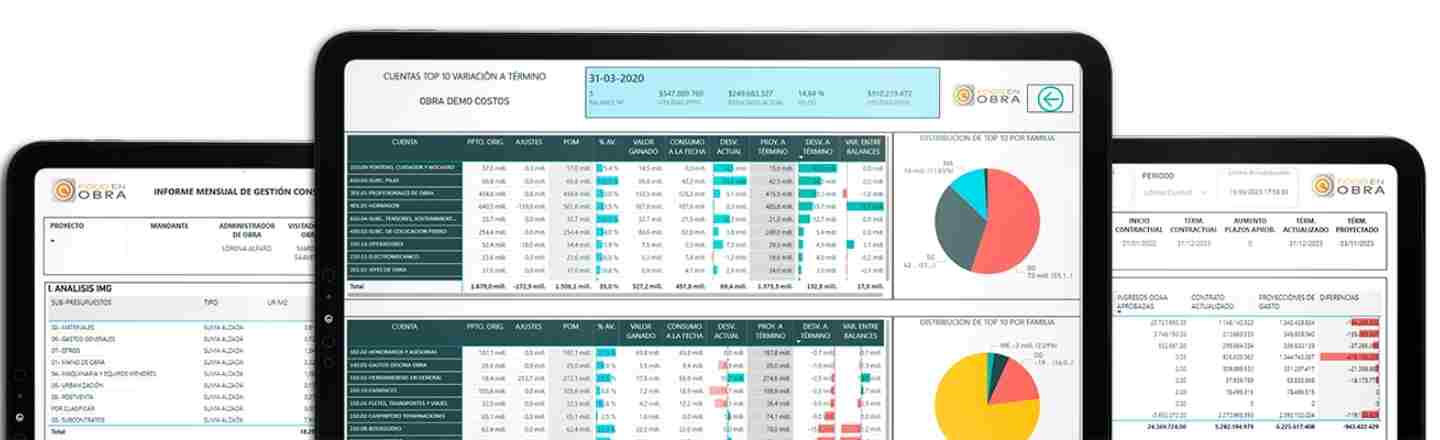Click the TIPO column header on left tablet
Screen dimensions: 1440x440
(211, 301)
